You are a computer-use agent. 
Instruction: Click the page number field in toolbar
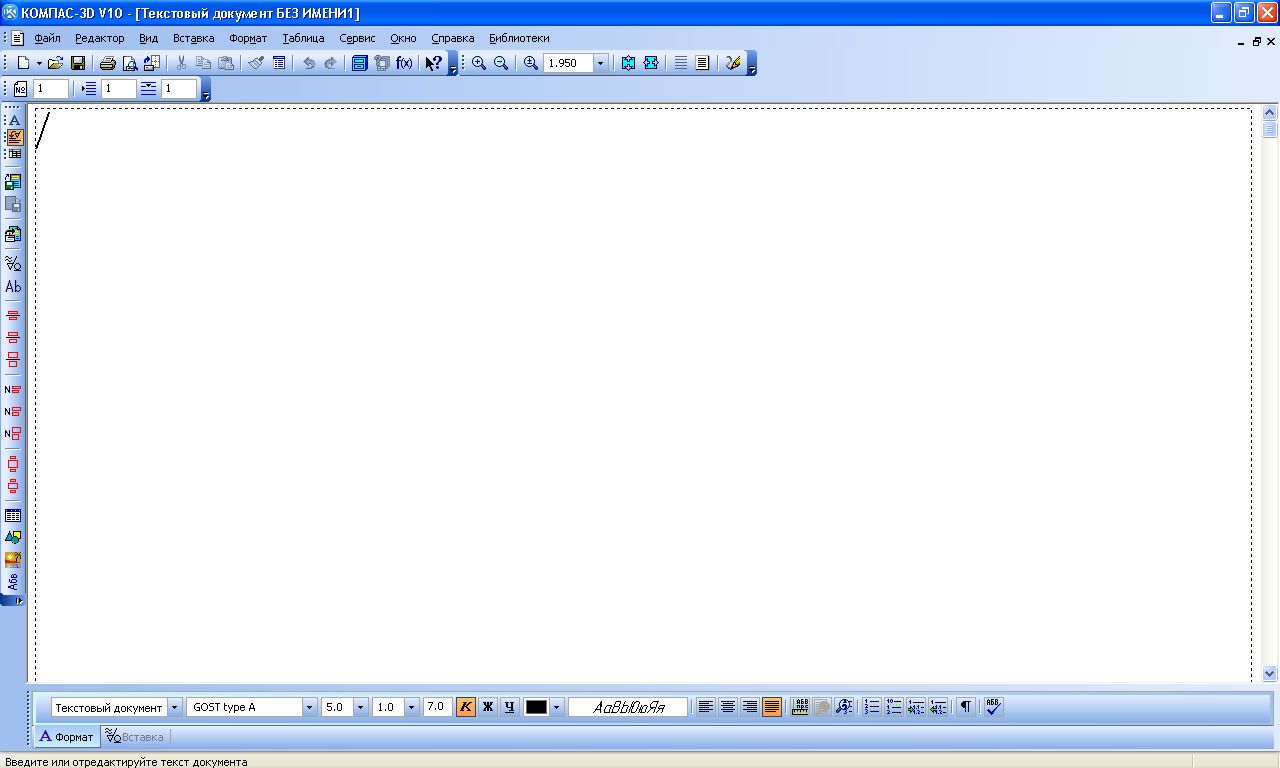[x=51, y=89]
